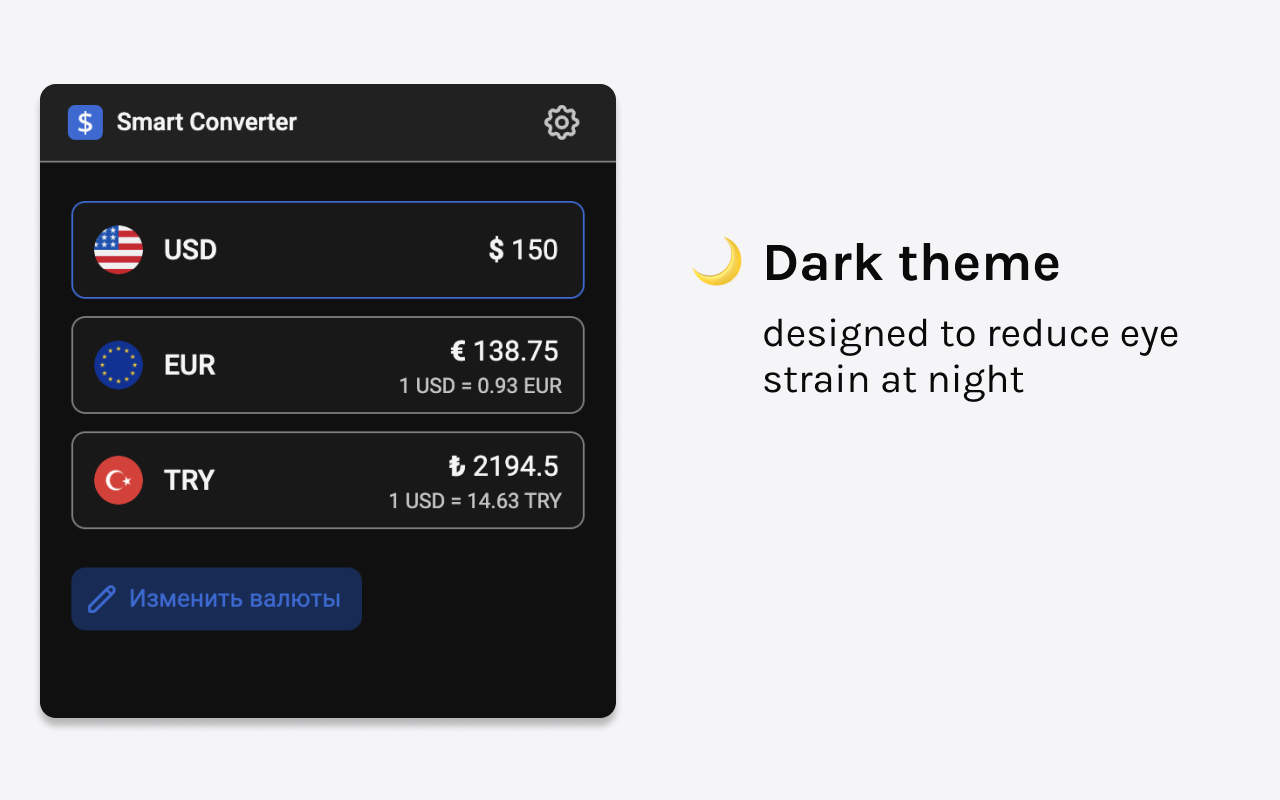
Task: Click the United States flag icon
Action: pos(118,250)
